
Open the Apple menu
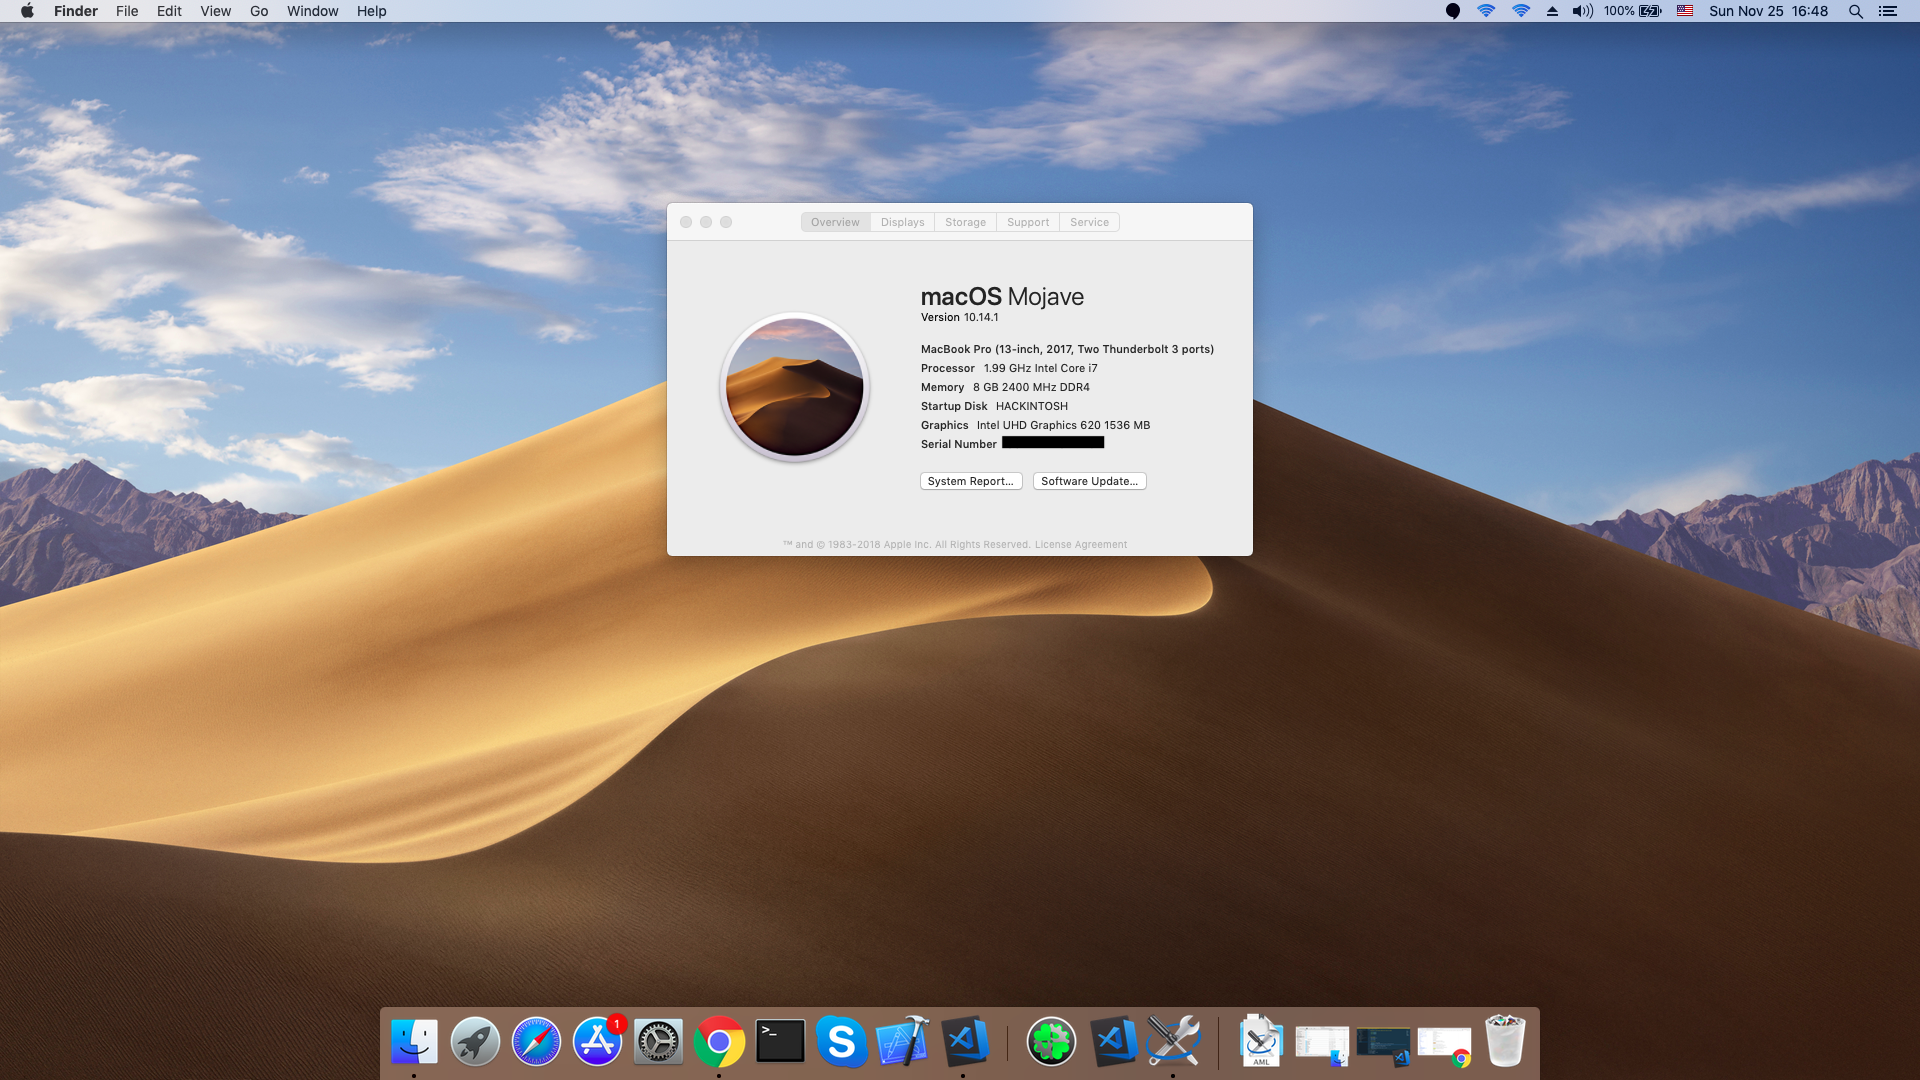(27, 11)
